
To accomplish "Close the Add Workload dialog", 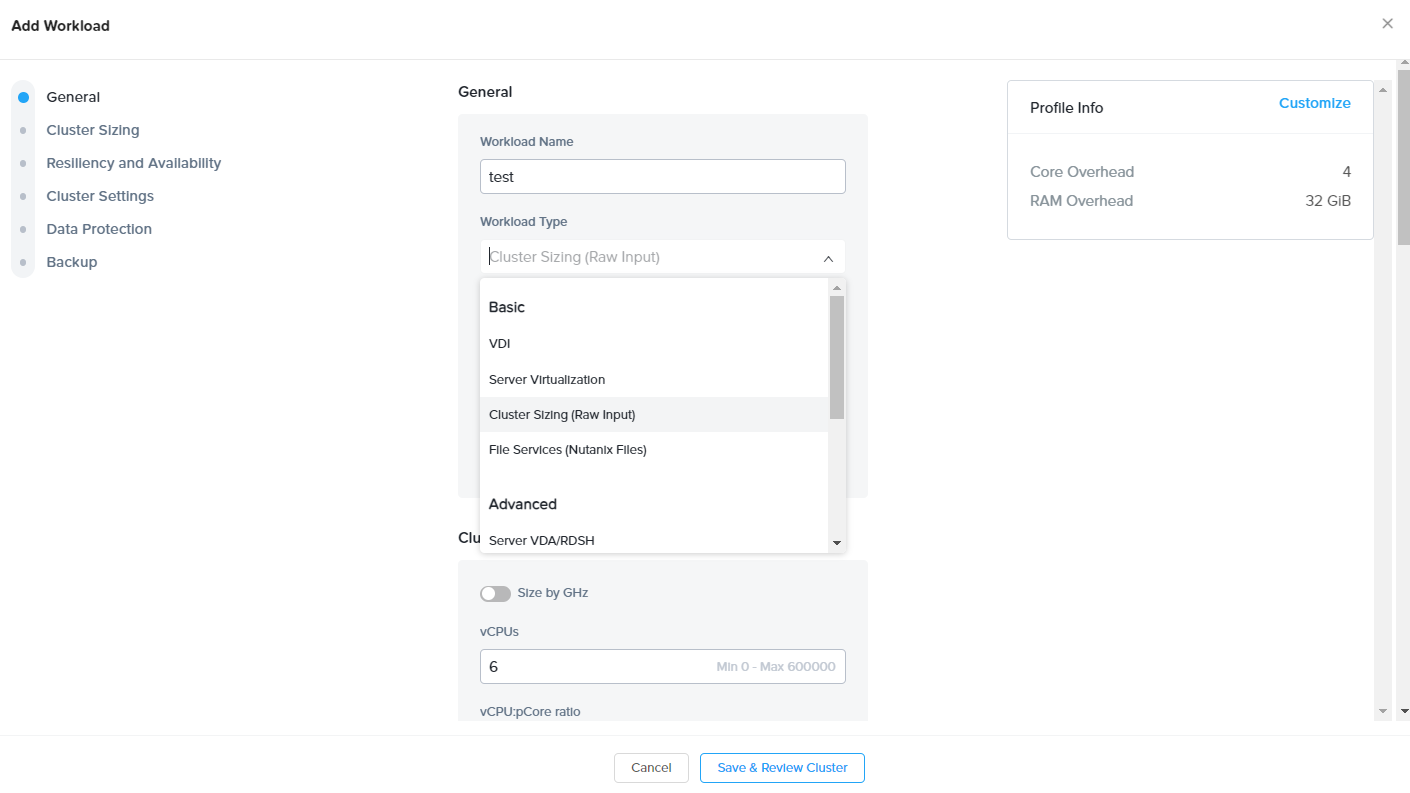I will (x=1387, y=23).
